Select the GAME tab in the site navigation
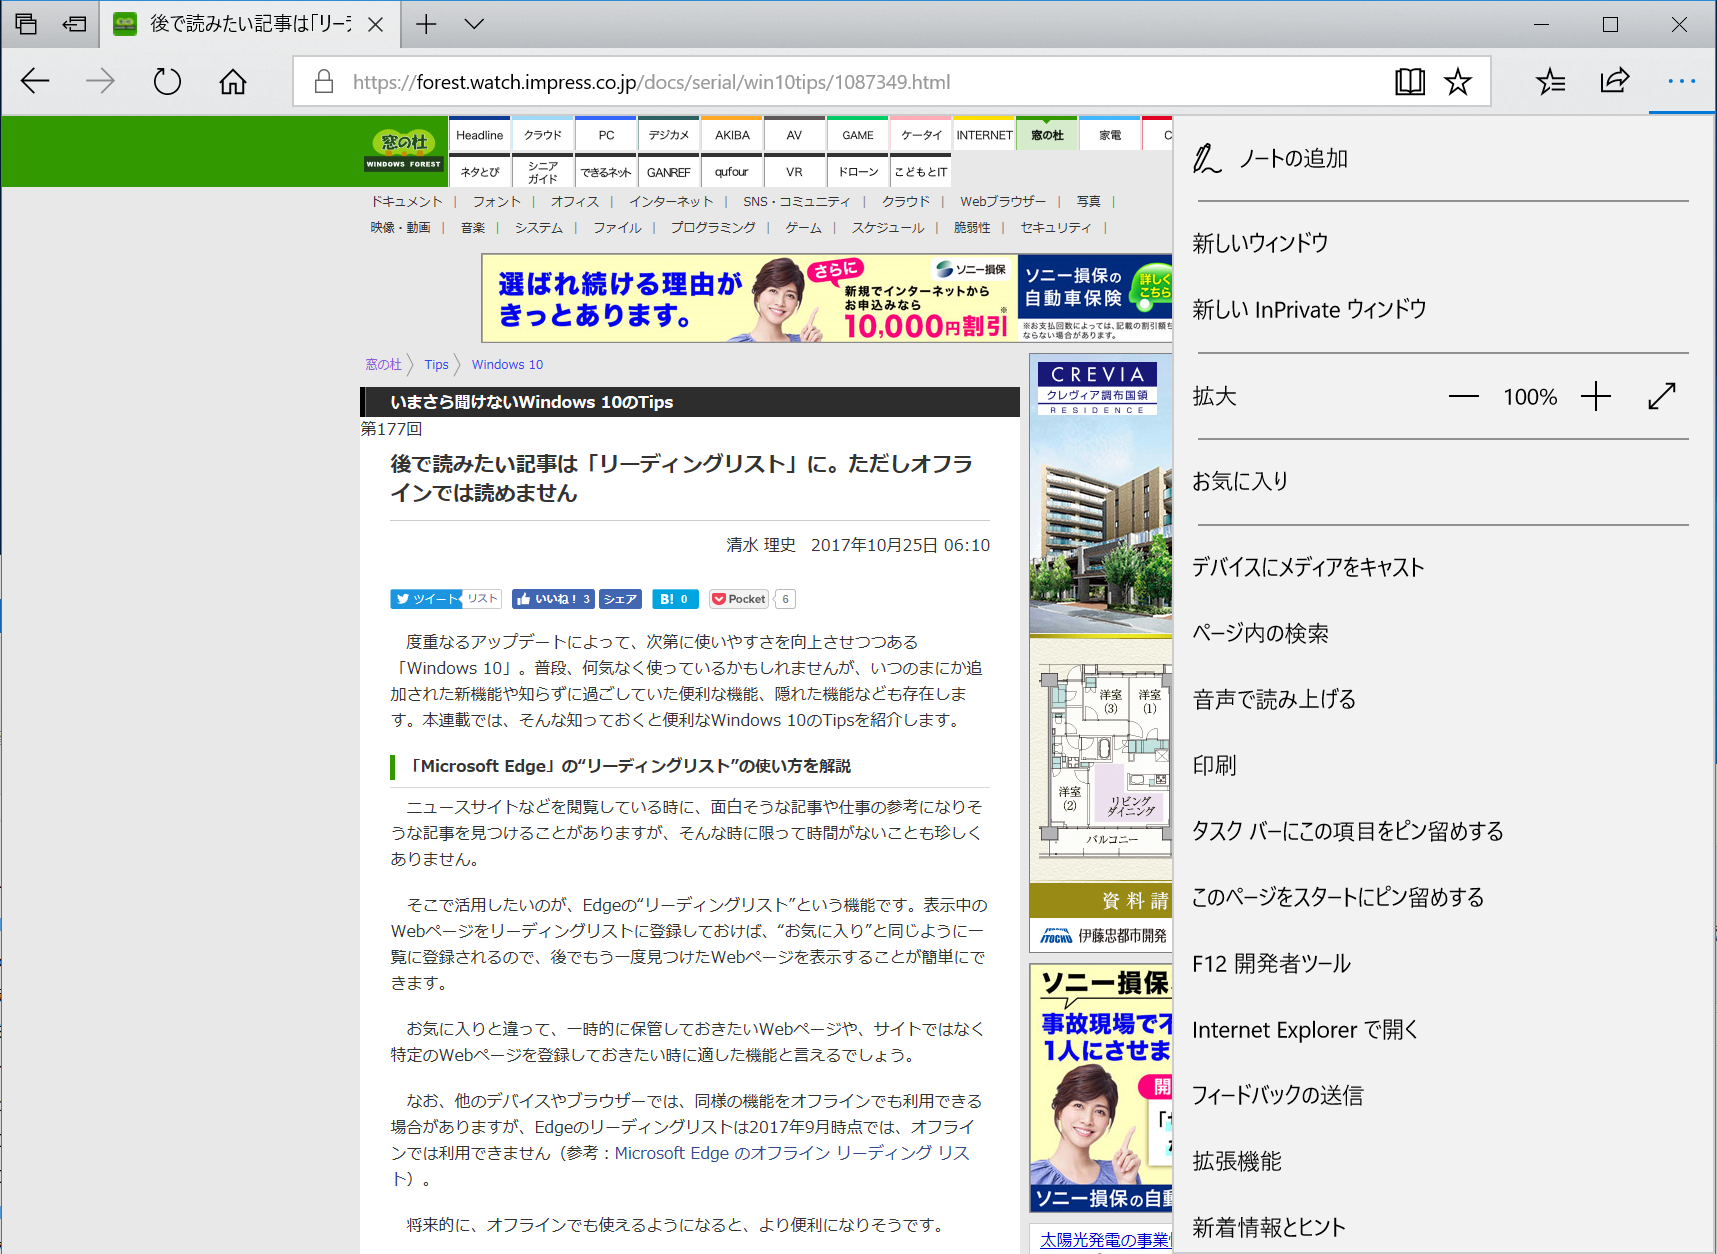 (x=857, y=133)
